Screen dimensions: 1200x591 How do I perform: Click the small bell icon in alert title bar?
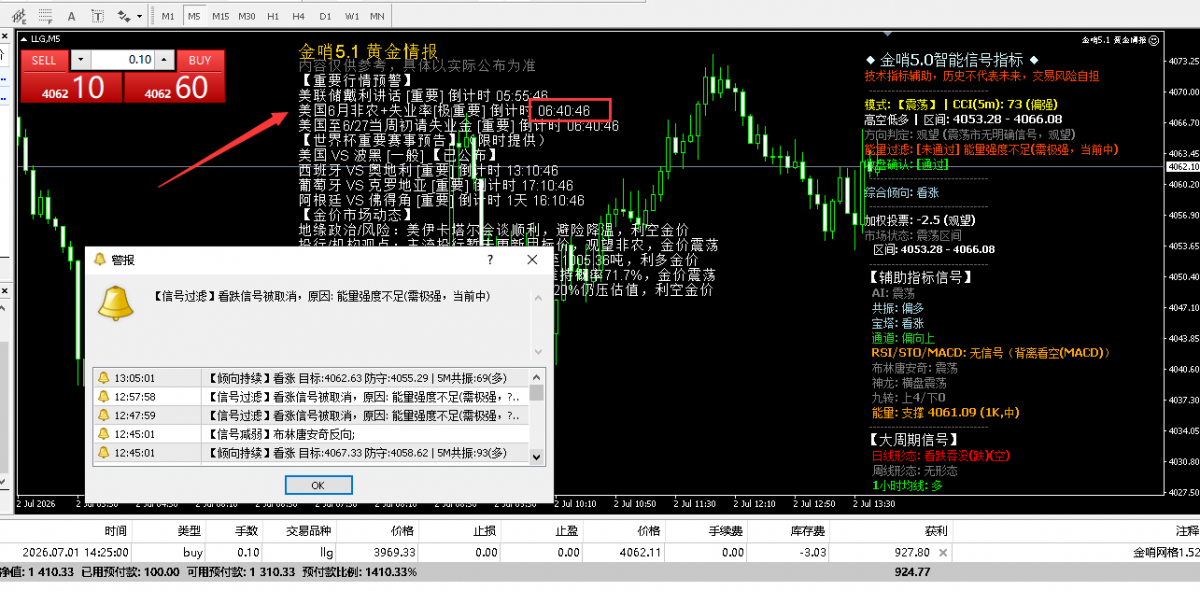tap(100, 260)
